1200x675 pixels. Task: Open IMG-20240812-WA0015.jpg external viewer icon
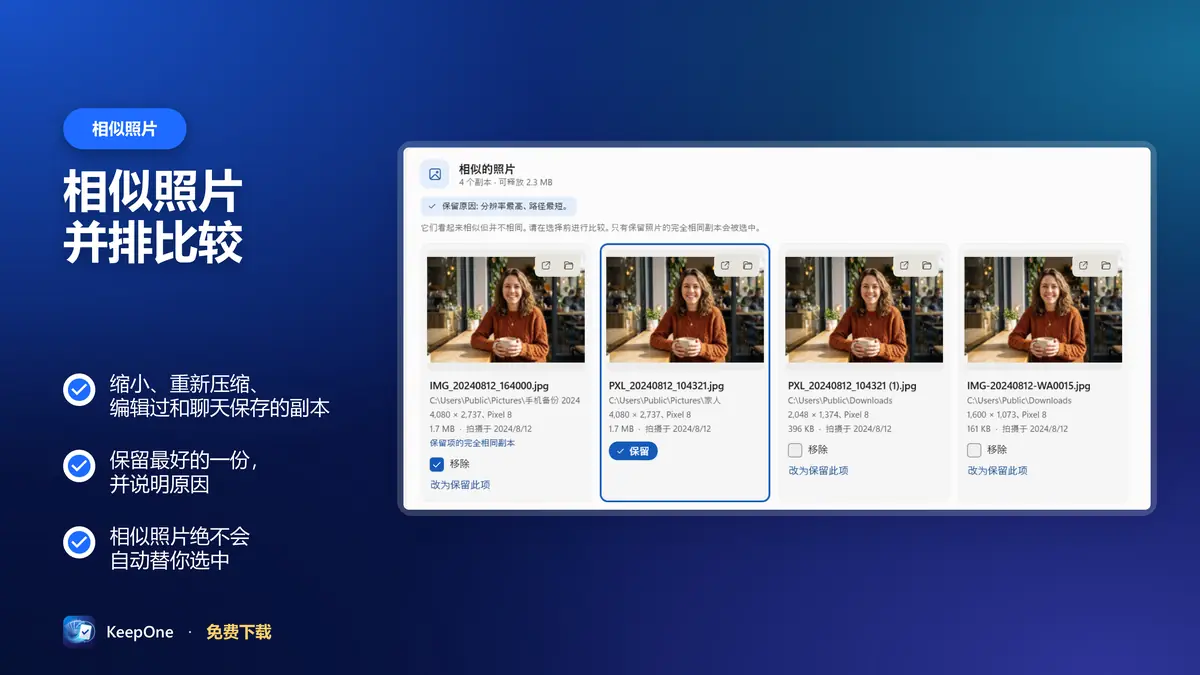pyautogui.click(x=1083, y=266)
